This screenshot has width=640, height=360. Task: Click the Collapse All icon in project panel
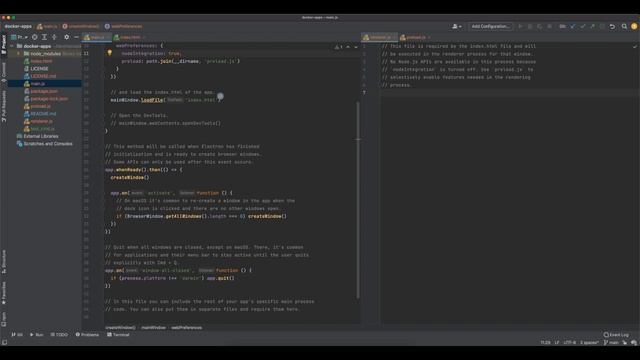pyautogui.click(x=54, y=37)
